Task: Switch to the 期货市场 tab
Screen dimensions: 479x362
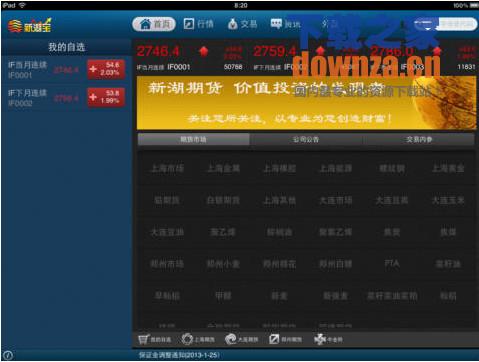Action: [193, 139]
